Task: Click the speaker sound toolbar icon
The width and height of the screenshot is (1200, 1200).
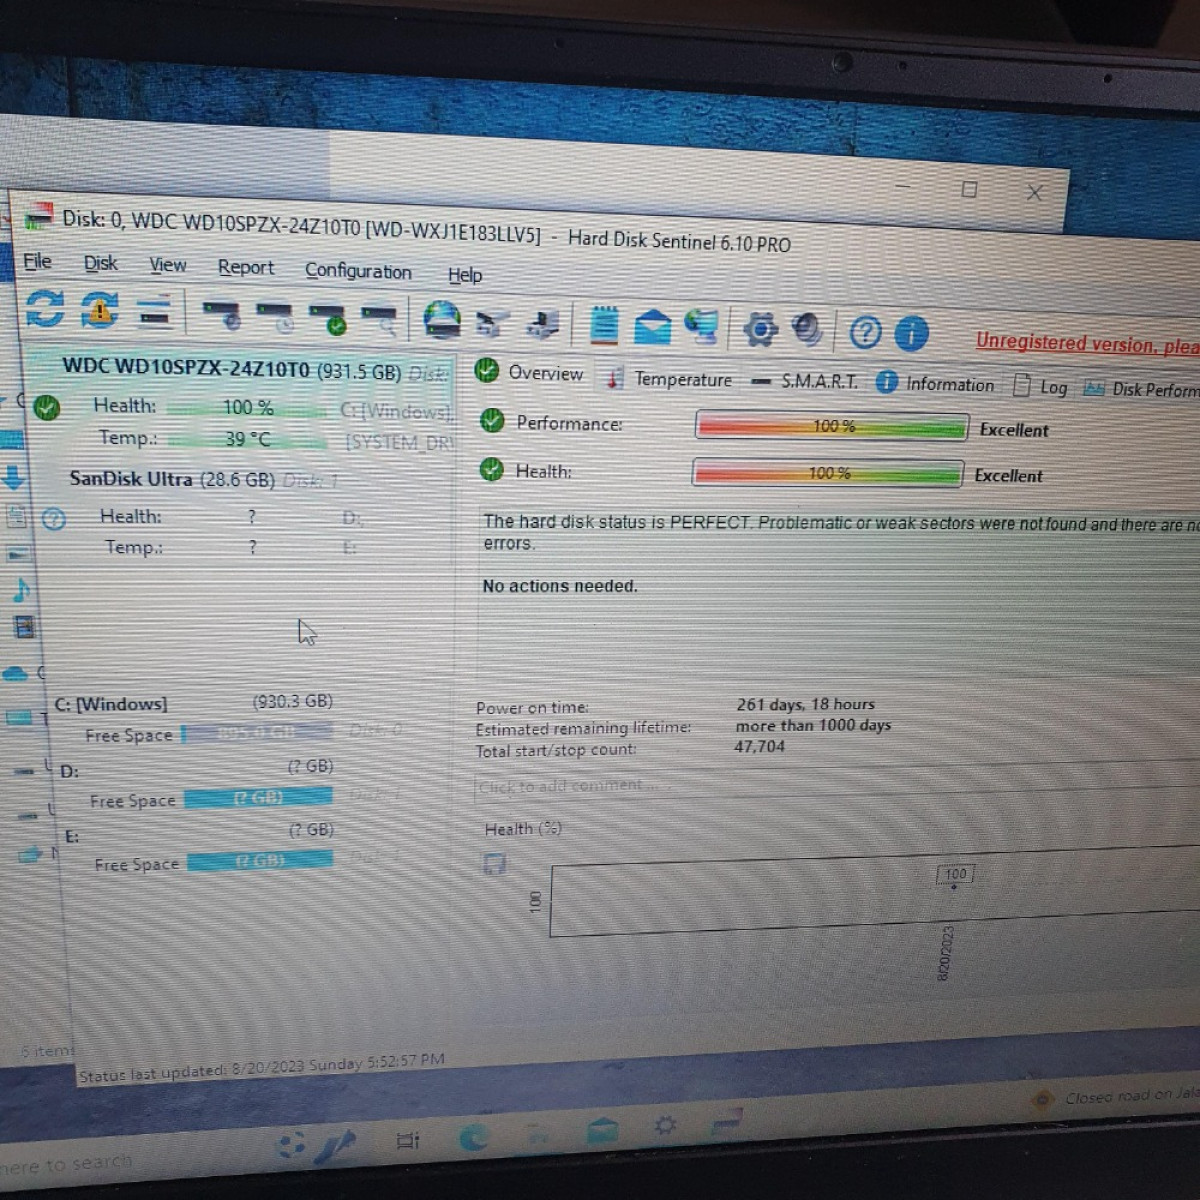Action: coord(808,330)
